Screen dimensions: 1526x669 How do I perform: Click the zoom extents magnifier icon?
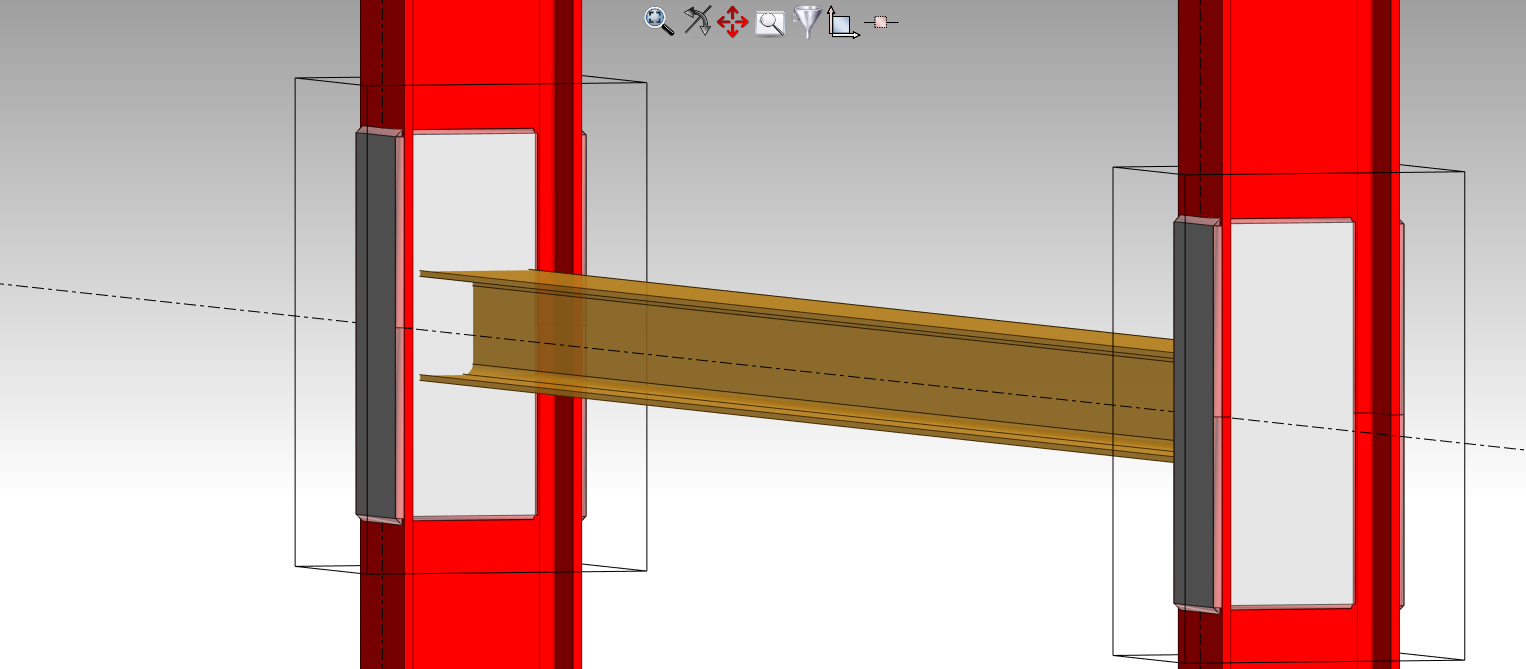(658, 21)
